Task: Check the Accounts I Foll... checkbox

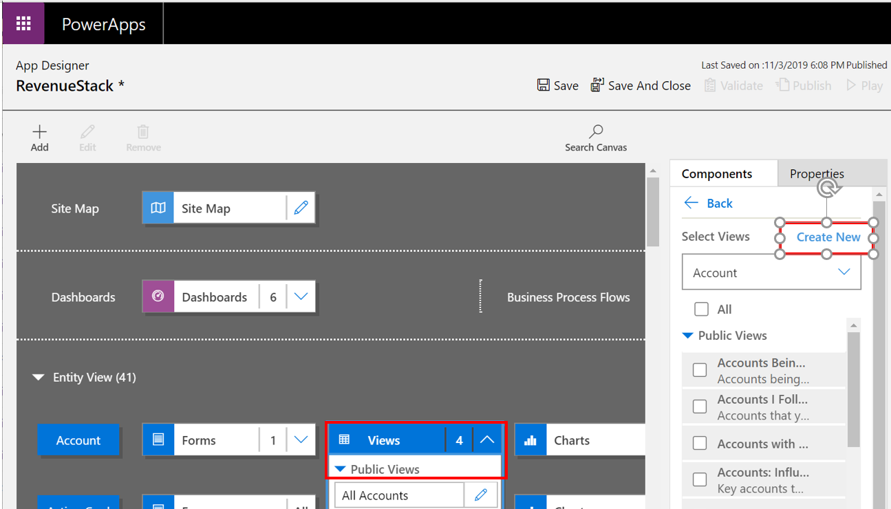Action: 700,406
